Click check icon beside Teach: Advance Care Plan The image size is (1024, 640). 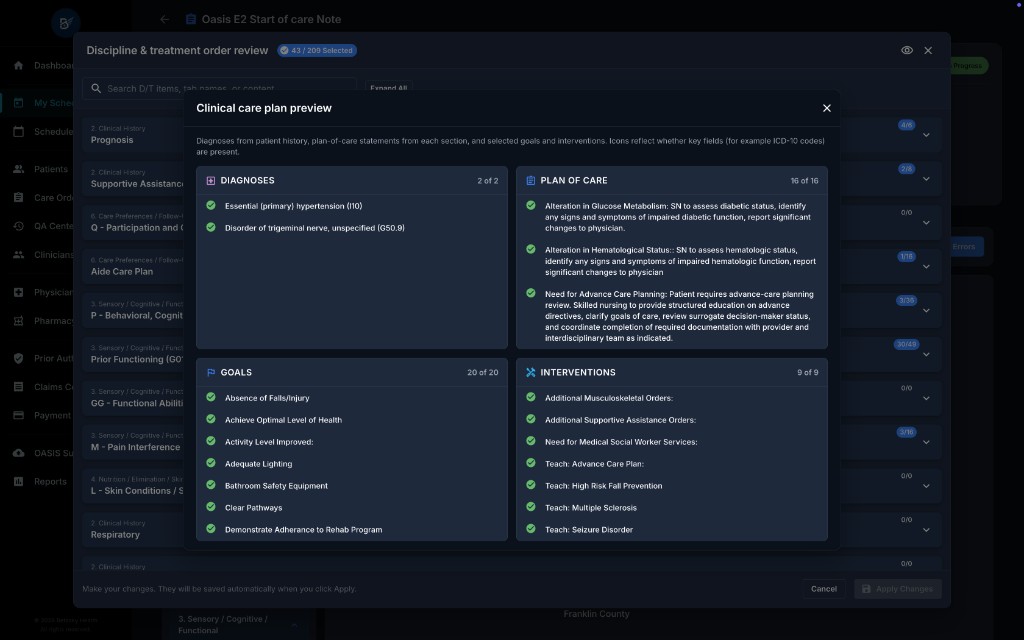(x=531, y=463)
